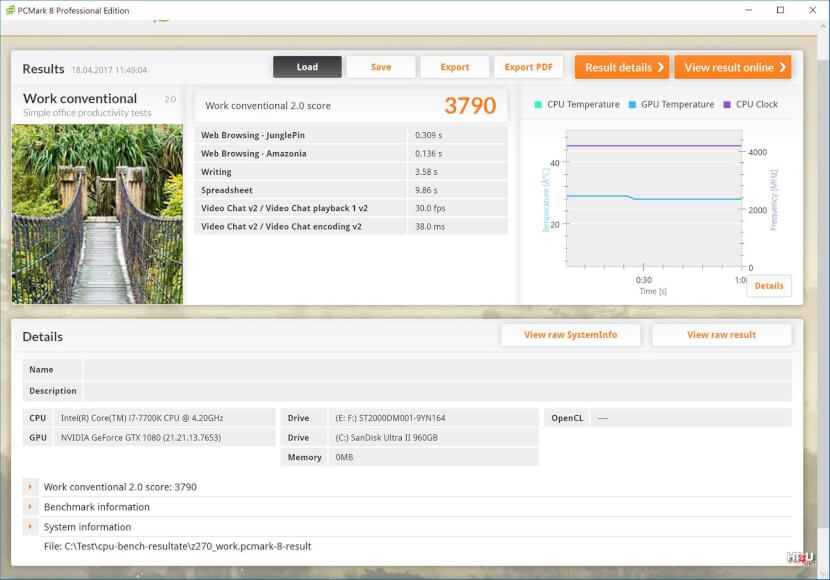830x580 pixels.
Task: Save the benchmark result
Action: pos(381,67)
